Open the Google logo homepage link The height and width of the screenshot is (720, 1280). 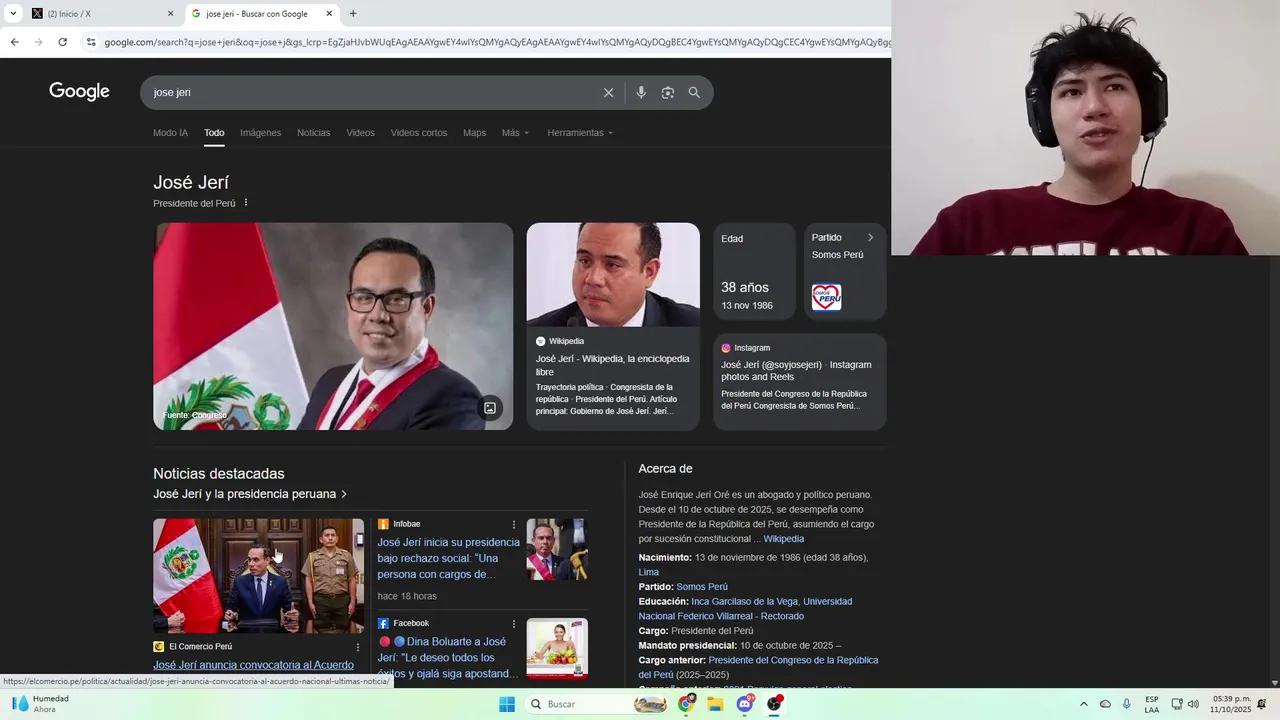79,92
